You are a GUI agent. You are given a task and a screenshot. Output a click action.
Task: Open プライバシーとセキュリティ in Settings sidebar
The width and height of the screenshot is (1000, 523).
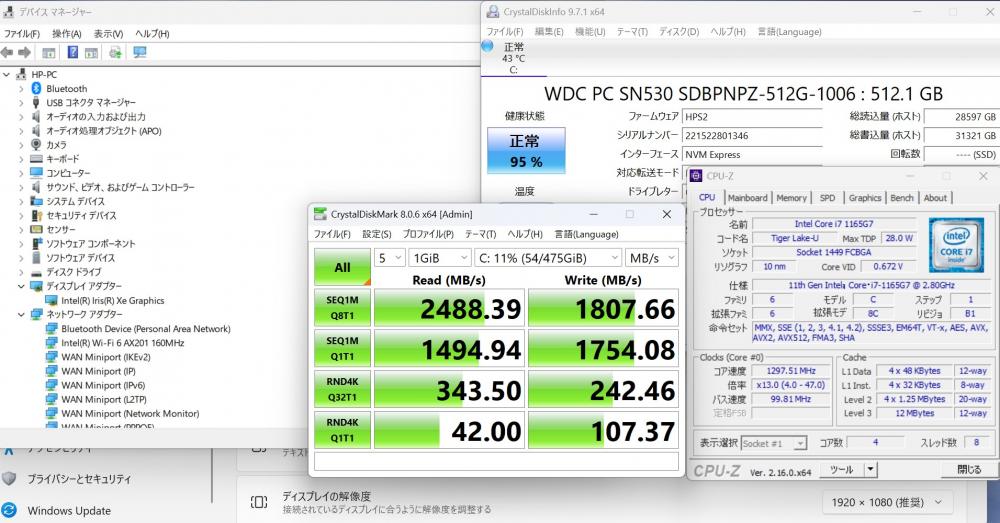click(79, 478)
